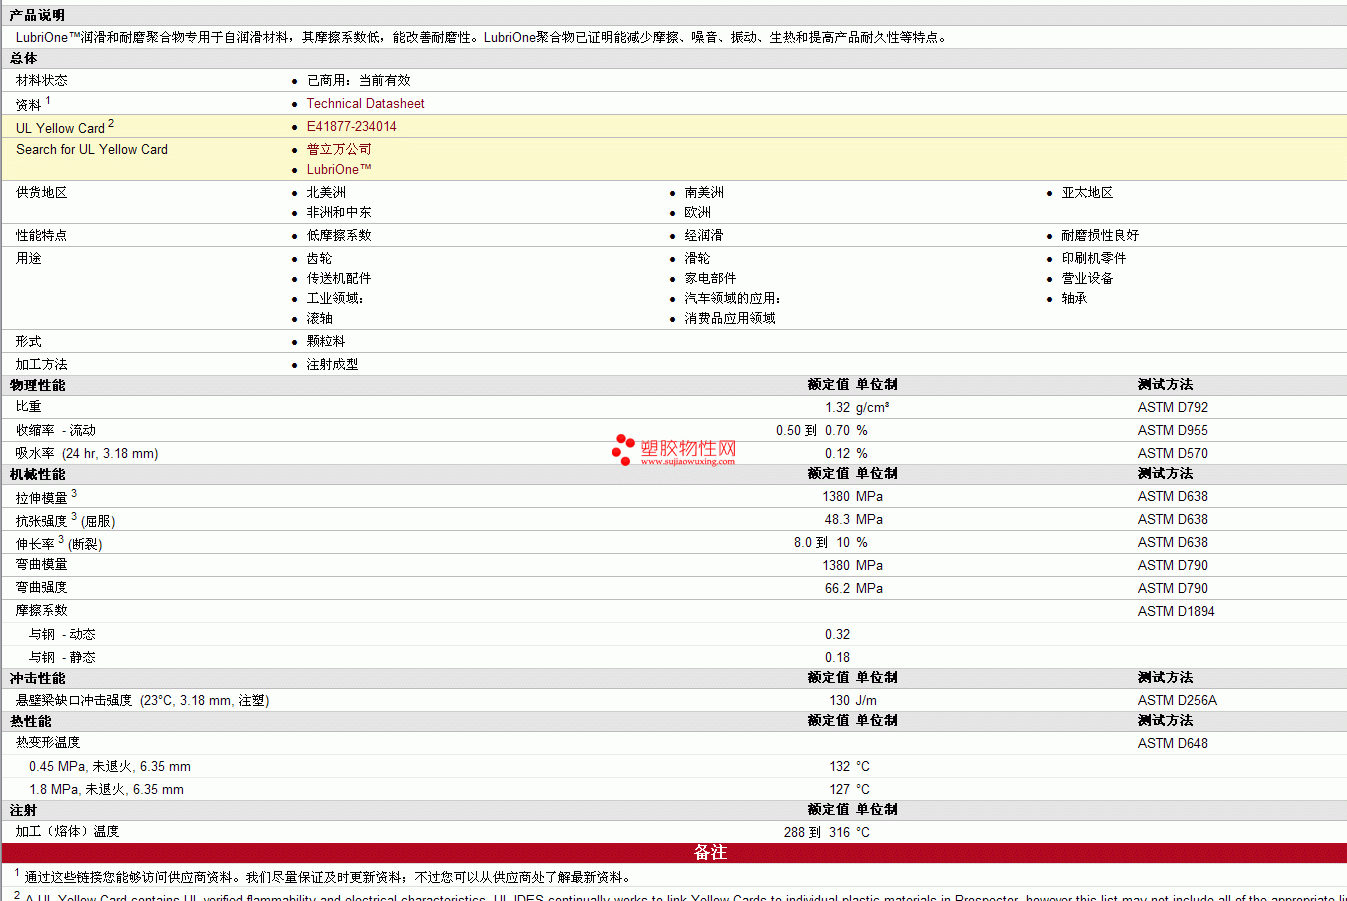
Task: Click the 1.8 MPa heat deflection value 127
Action: 840,789
